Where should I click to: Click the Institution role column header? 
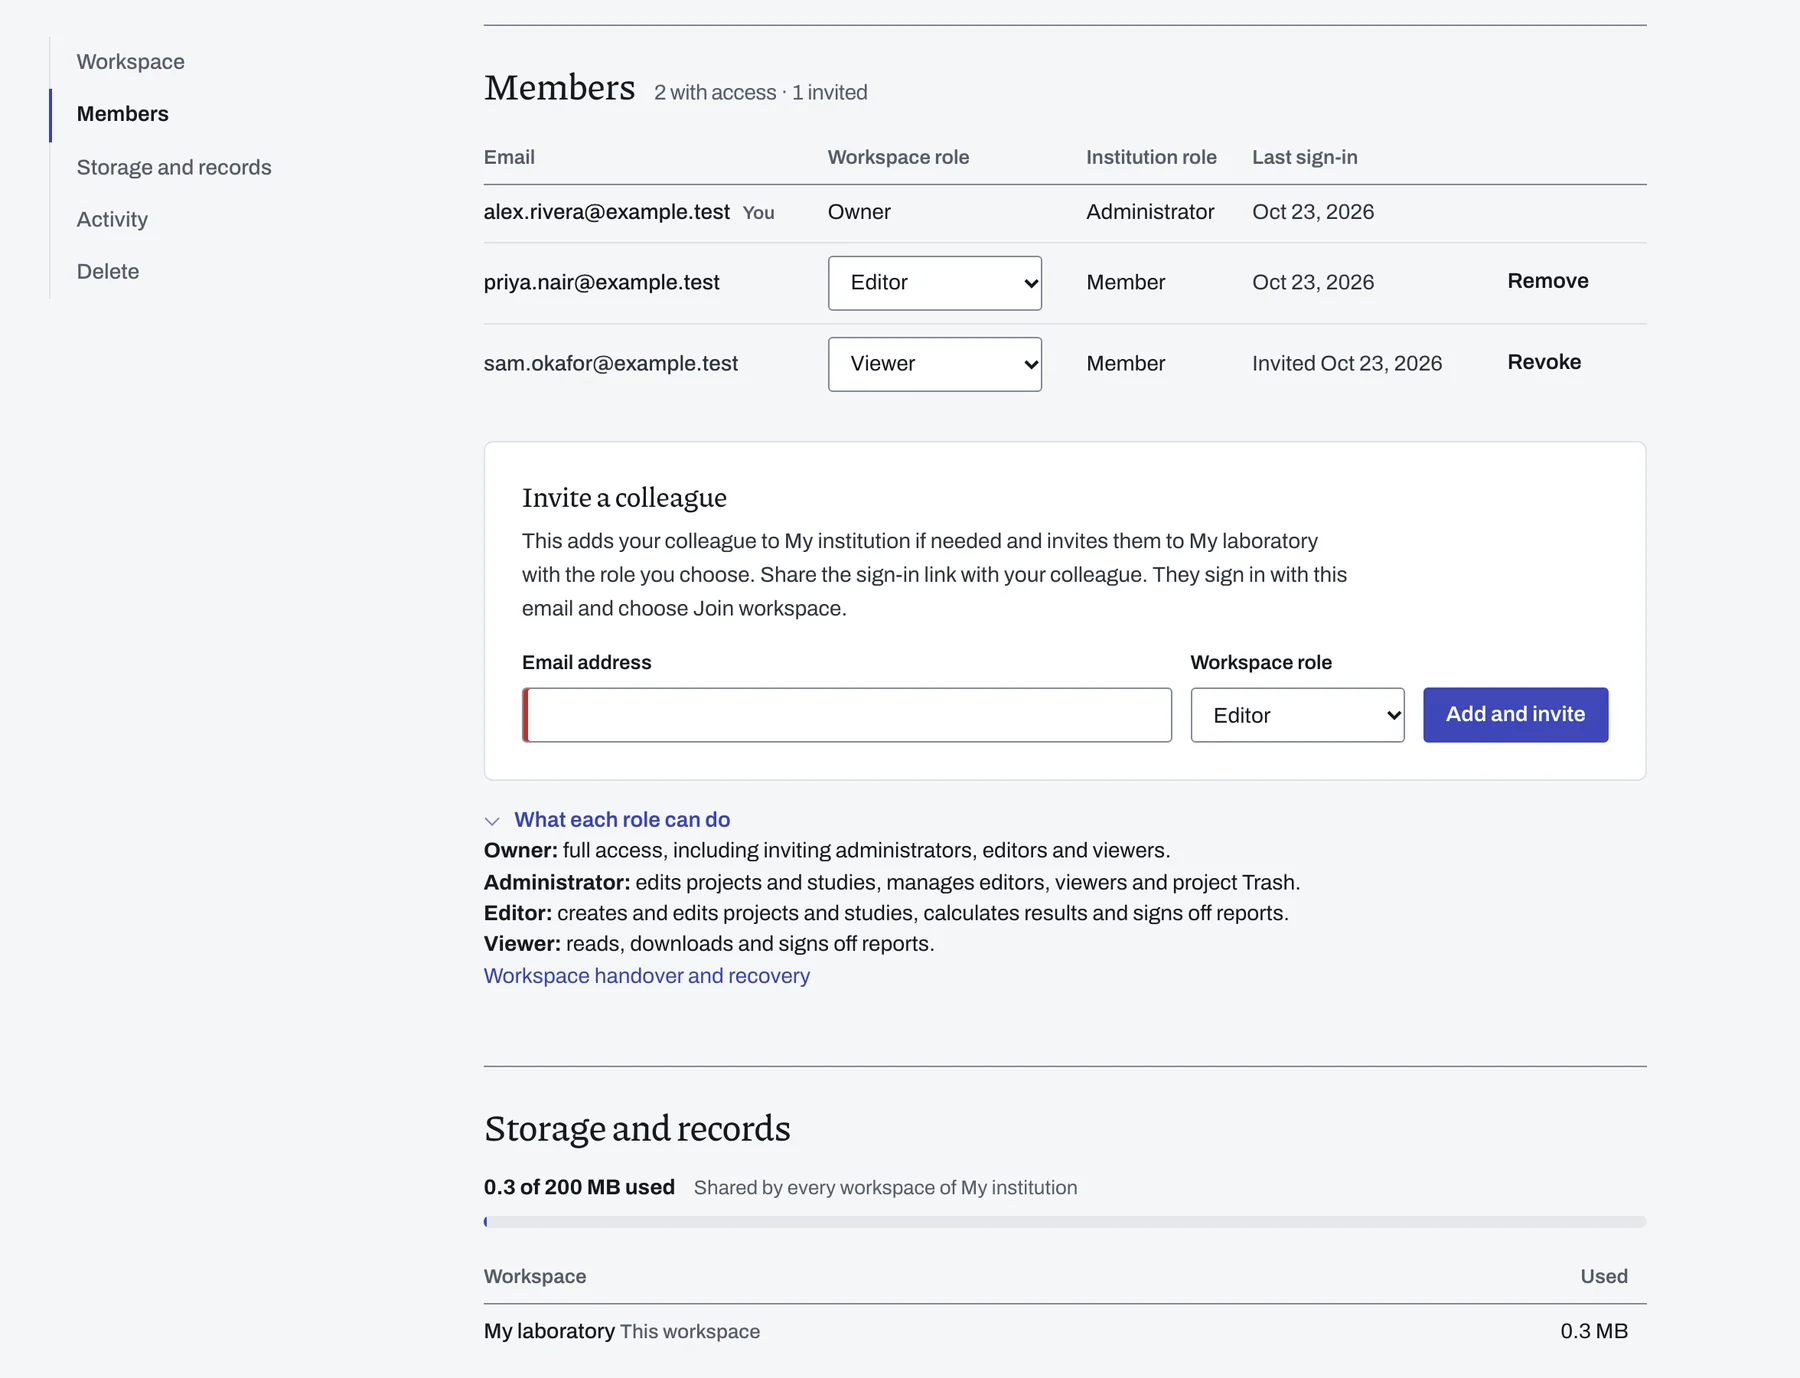(1151, 158)
